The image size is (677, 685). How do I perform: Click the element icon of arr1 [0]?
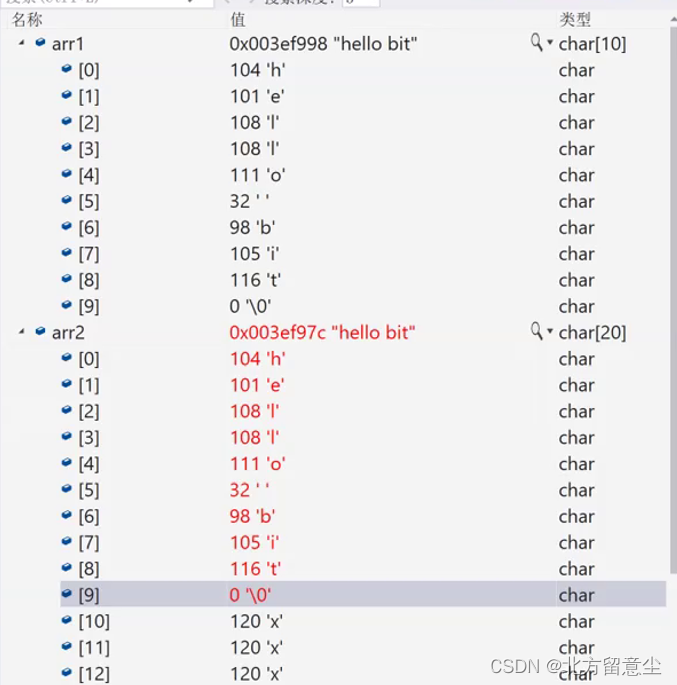[x=67, y=70]
